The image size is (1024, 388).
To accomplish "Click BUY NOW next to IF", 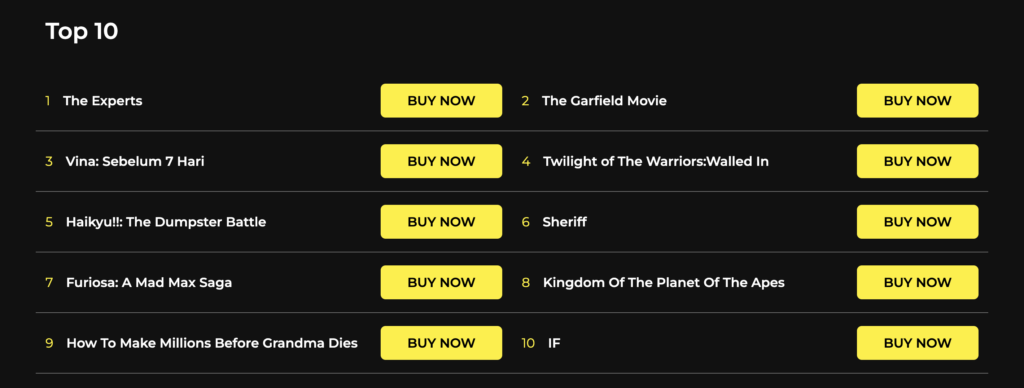I will pos(918,343).
